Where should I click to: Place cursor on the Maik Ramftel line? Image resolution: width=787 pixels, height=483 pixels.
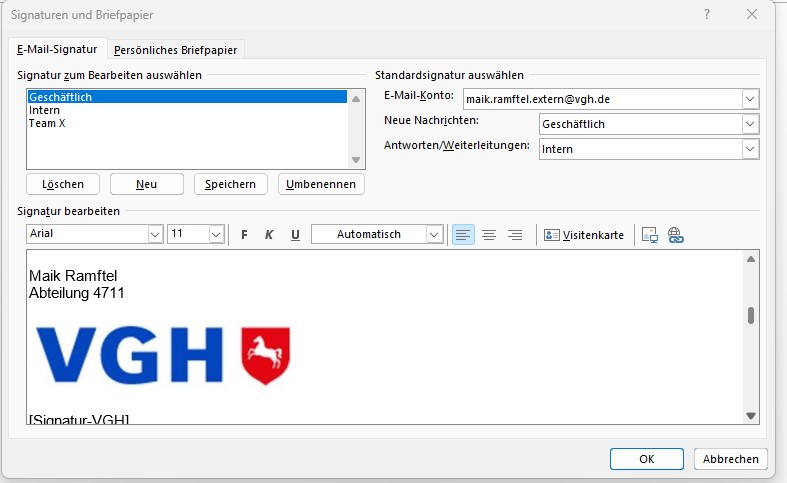[x=73, y=276]
